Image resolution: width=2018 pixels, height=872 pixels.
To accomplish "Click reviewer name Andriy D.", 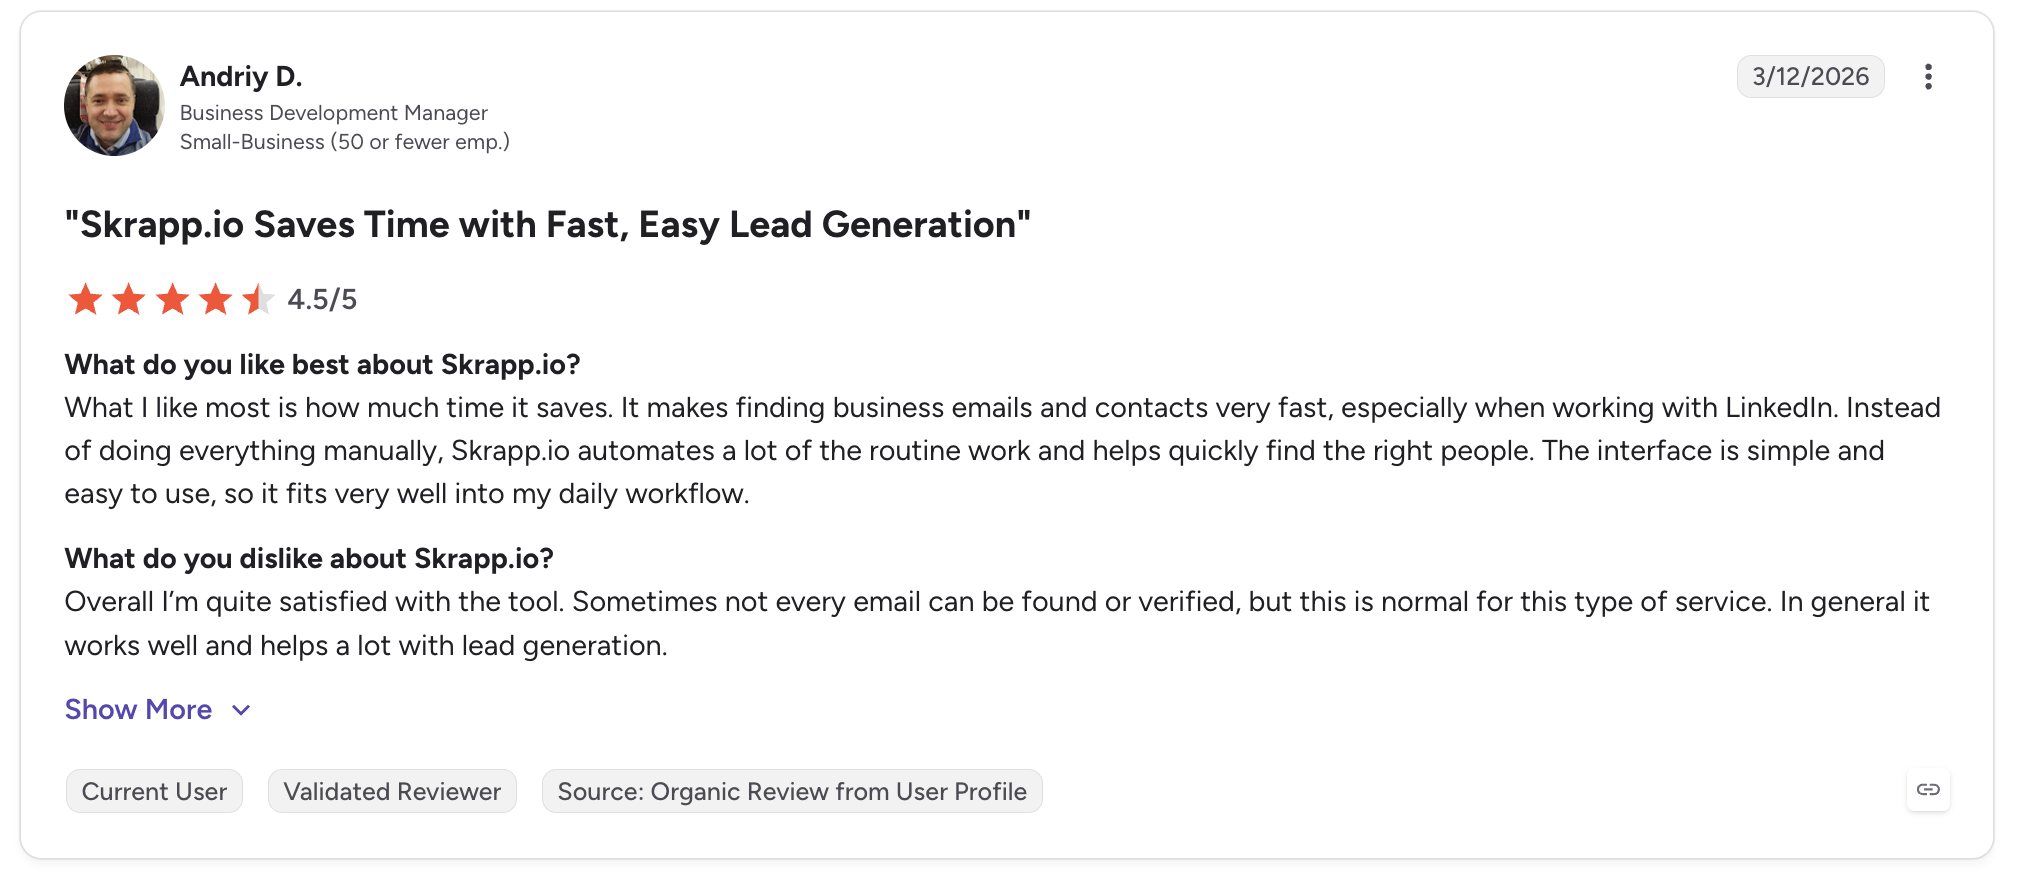I will [241, 76].
